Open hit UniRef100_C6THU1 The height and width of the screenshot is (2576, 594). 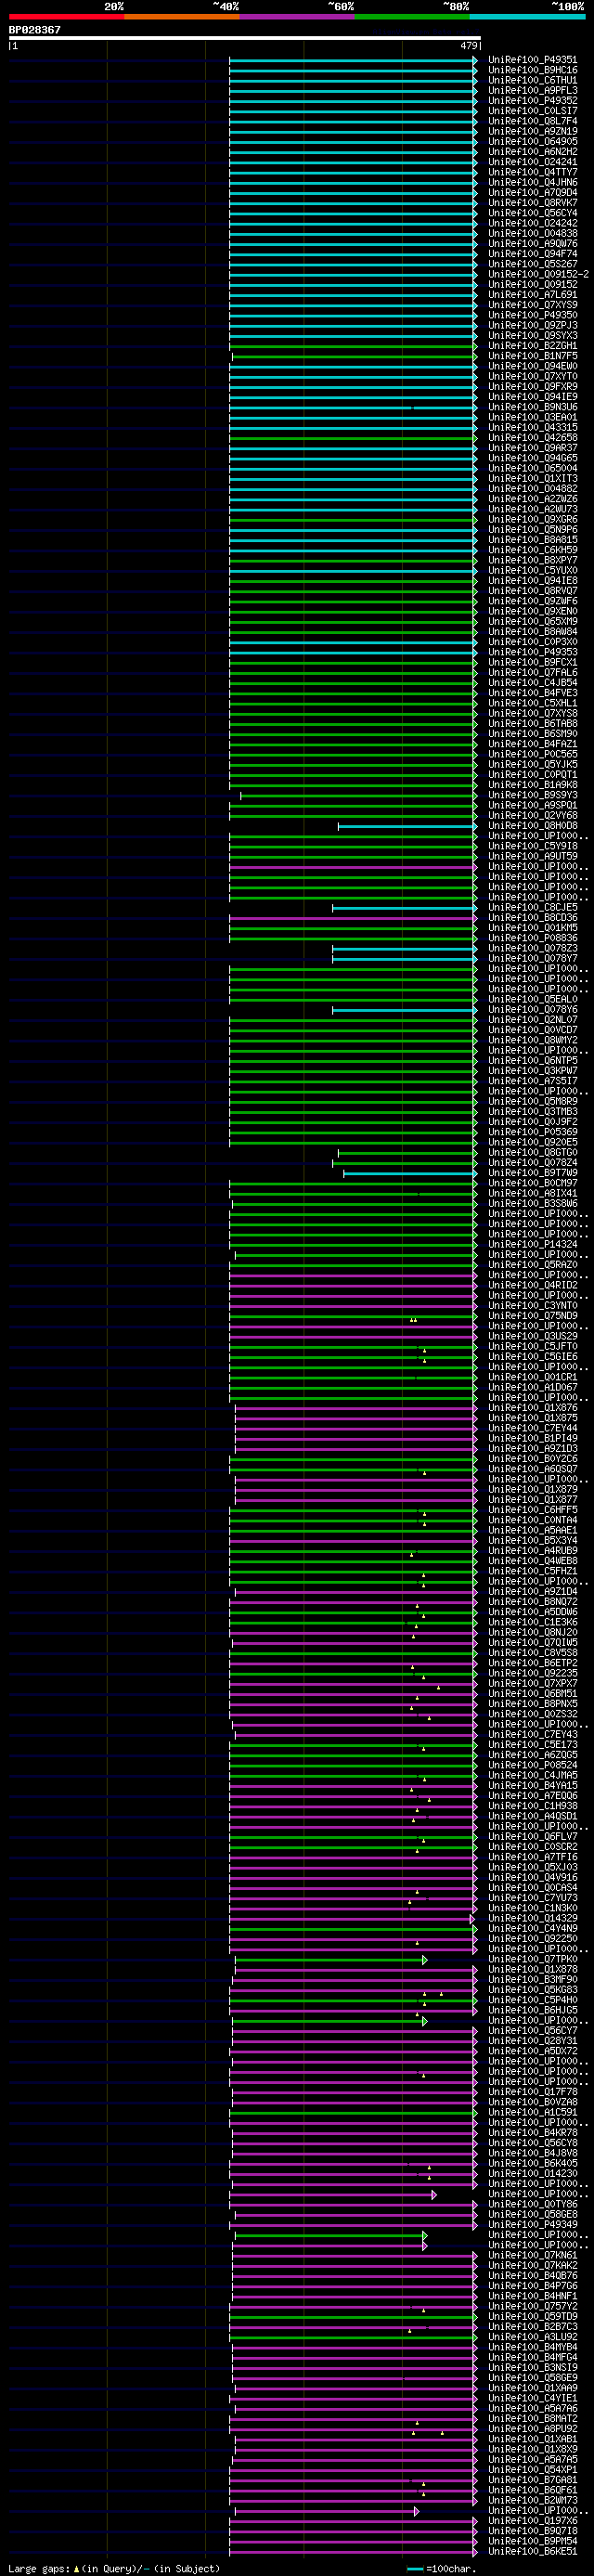[533, 80]
